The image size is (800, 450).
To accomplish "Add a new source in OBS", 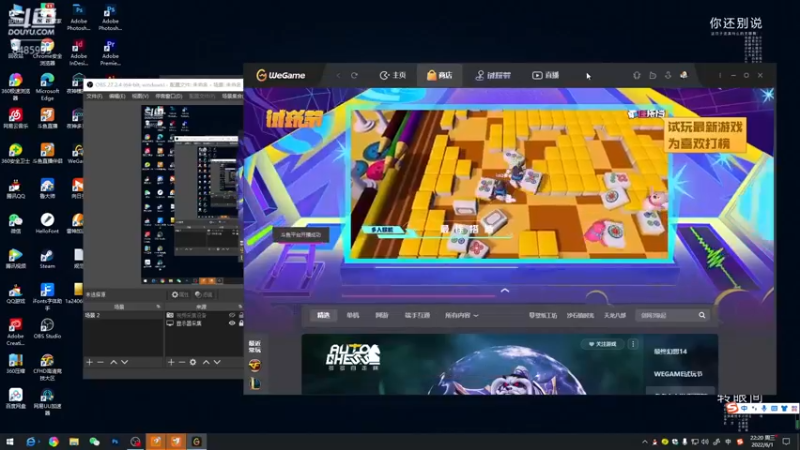I will 171,362.
